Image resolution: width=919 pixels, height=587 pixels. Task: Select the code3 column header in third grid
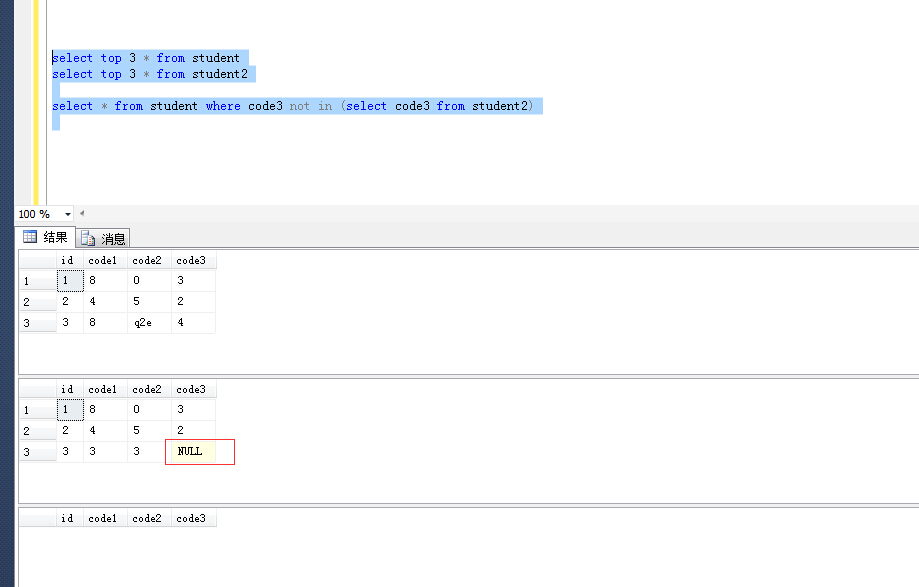point(192,517)
